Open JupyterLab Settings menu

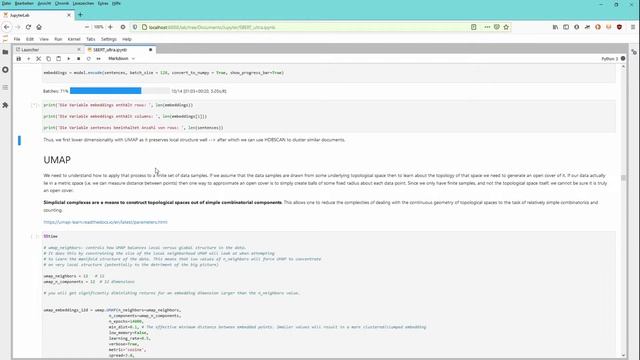(109, 39)
